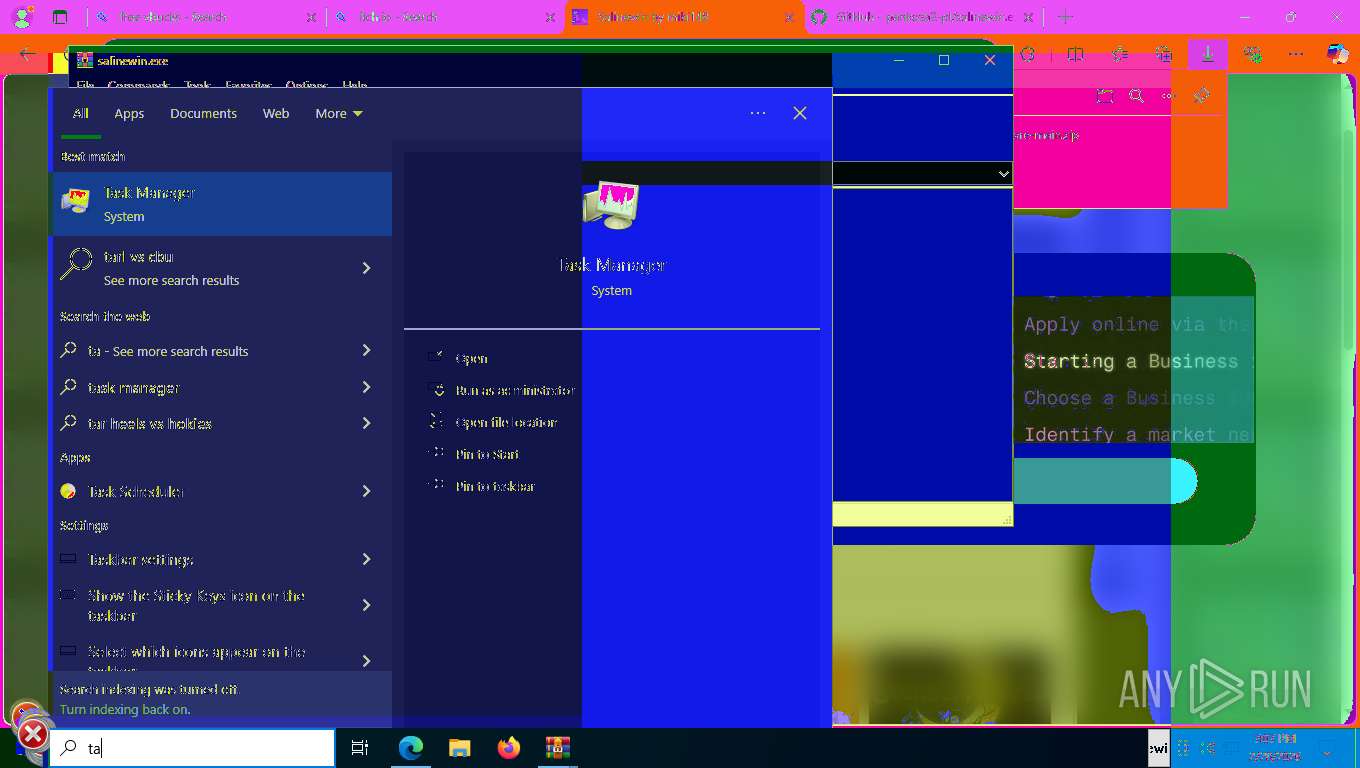Click the large Task Manager preview icon
The image size is (1360, 768).
pos(611,205)
